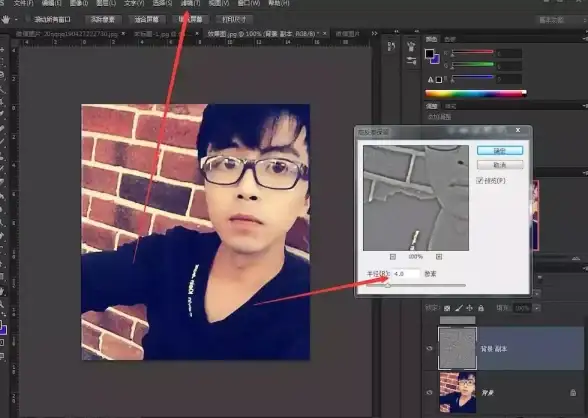Viewport: 588px width, 418px height.
Task: Toggle the 滚动所有窗口 scroll all windows checkbox
Action: pyautogui.click(x=28, y=19)
